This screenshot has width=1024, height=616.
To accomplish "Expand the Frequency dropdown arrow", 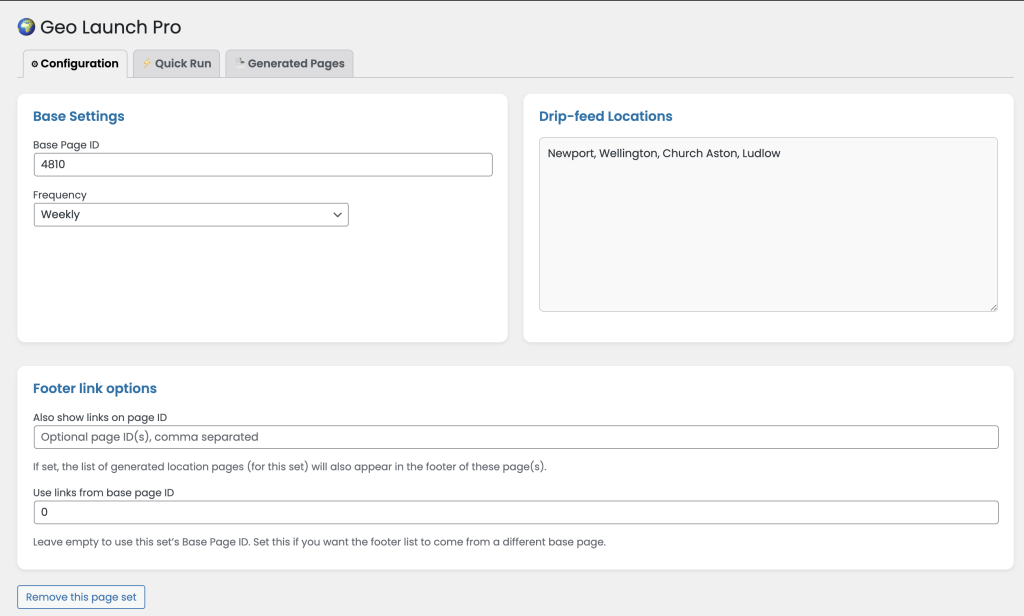I will pos(337,215).
